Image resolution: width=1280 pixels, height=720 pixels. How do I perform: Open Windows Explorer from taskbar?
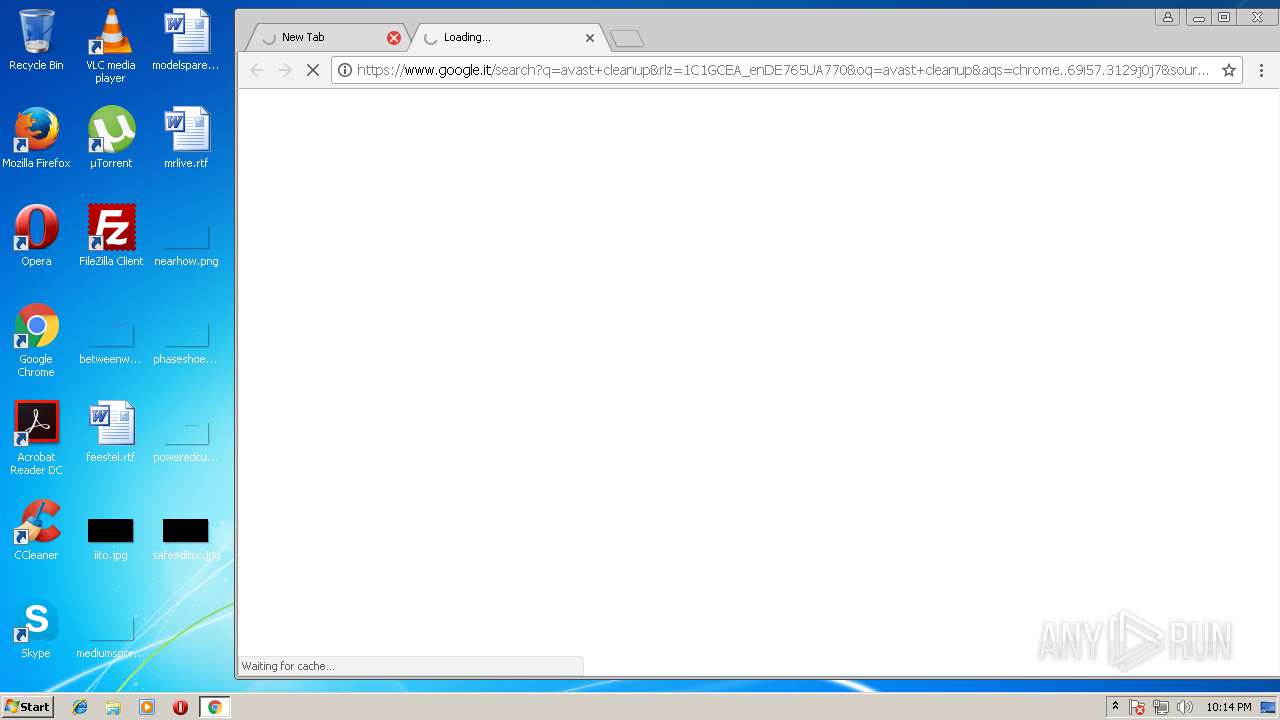113,707
